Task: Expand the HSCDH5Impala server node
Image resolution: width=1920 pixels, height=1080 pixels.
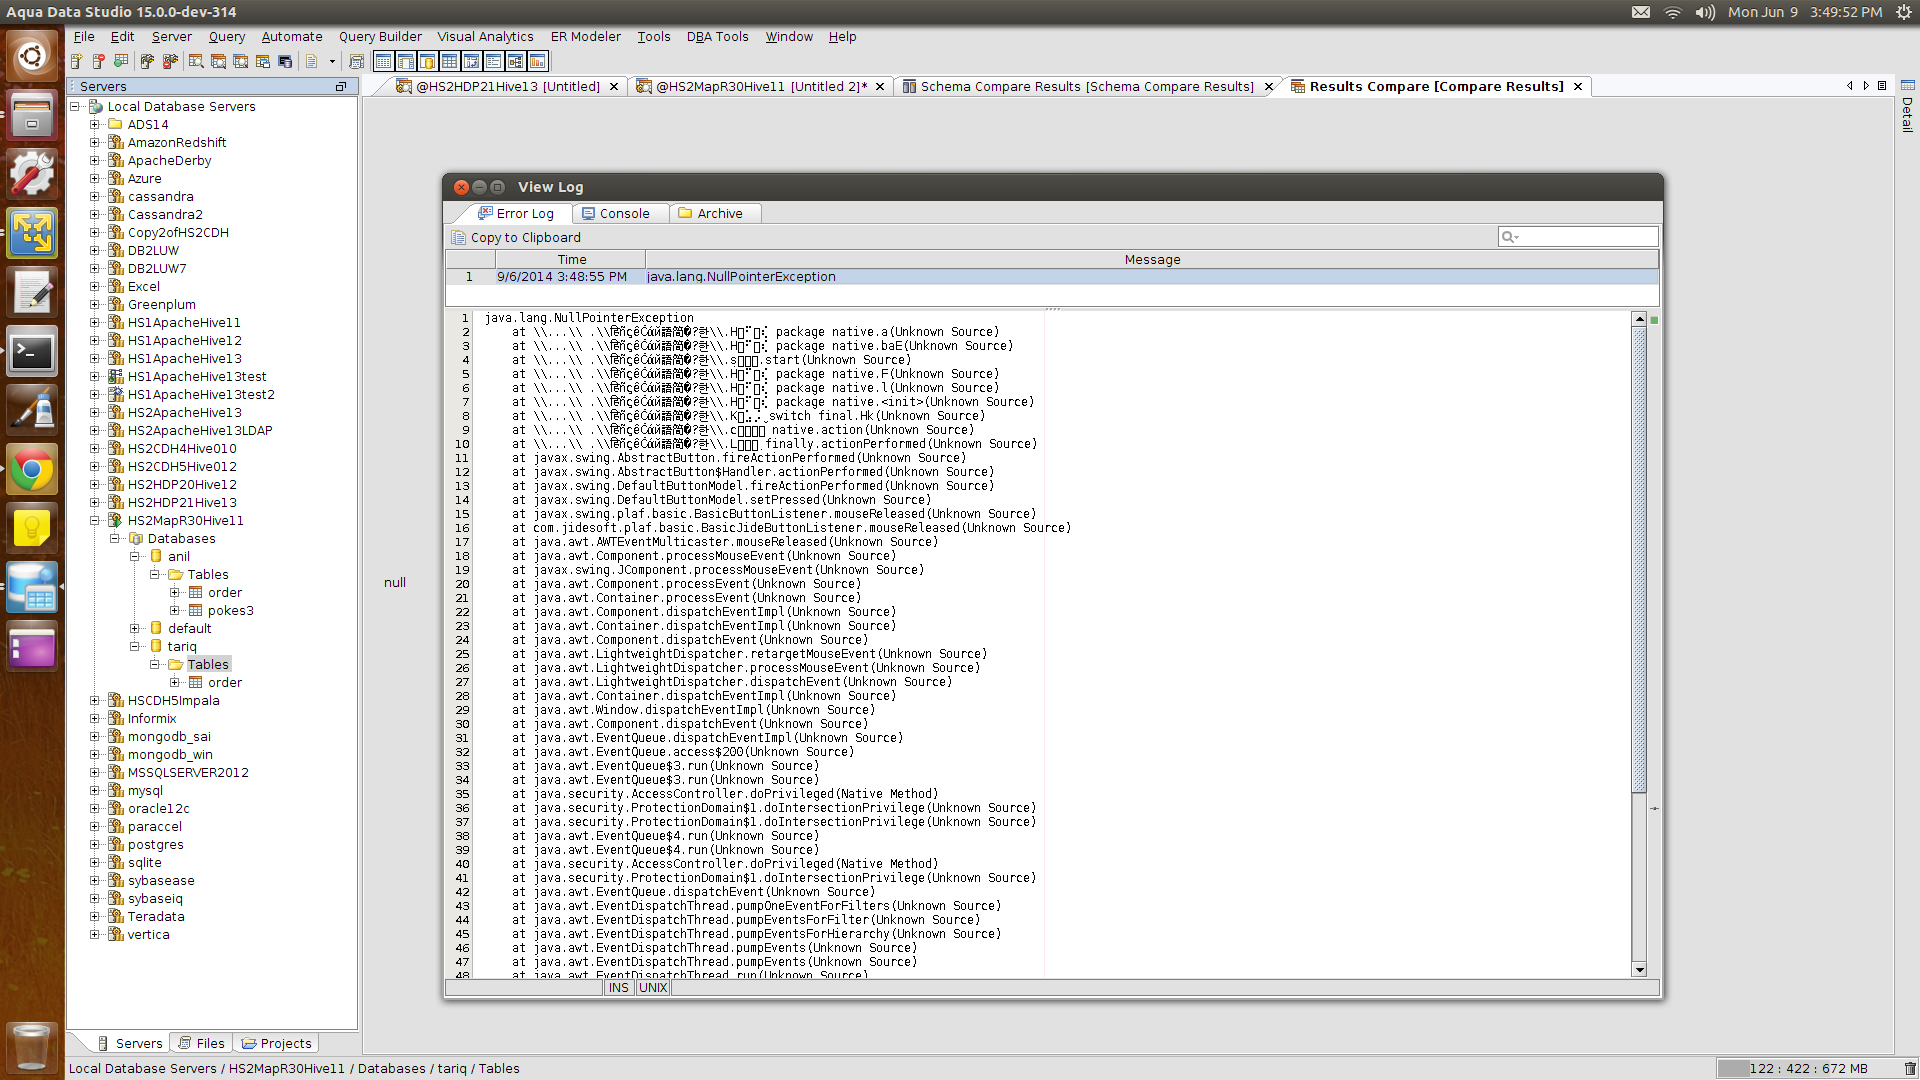Action: (95, 701)
